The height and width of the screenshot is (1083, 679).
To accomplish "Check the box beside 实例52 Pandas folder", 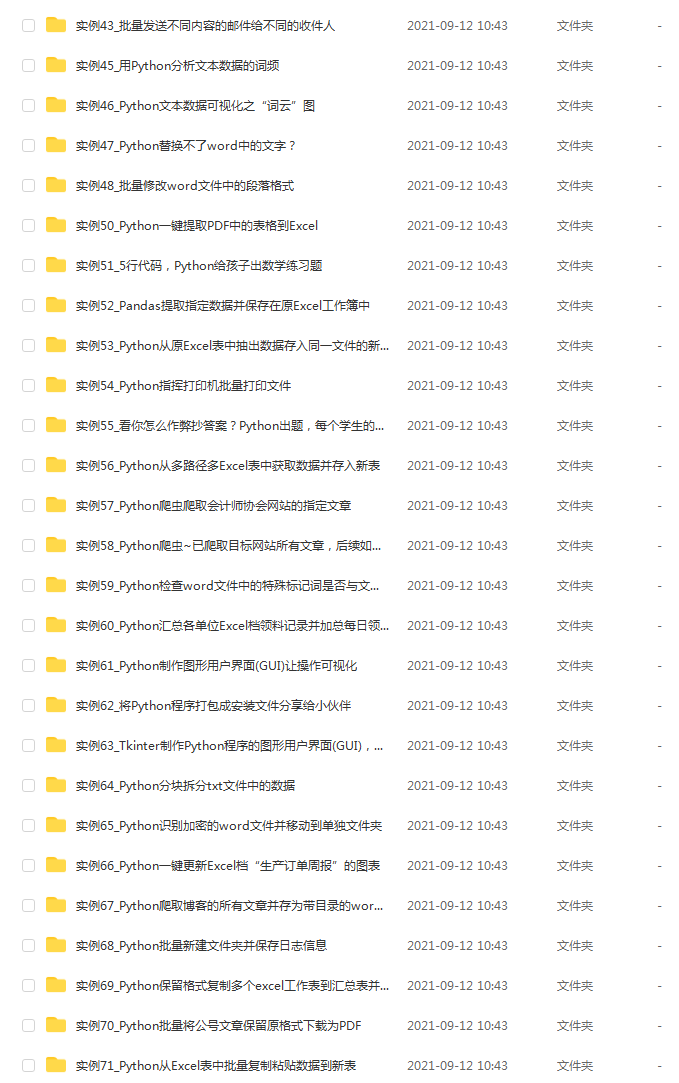I will pos(28,305).
